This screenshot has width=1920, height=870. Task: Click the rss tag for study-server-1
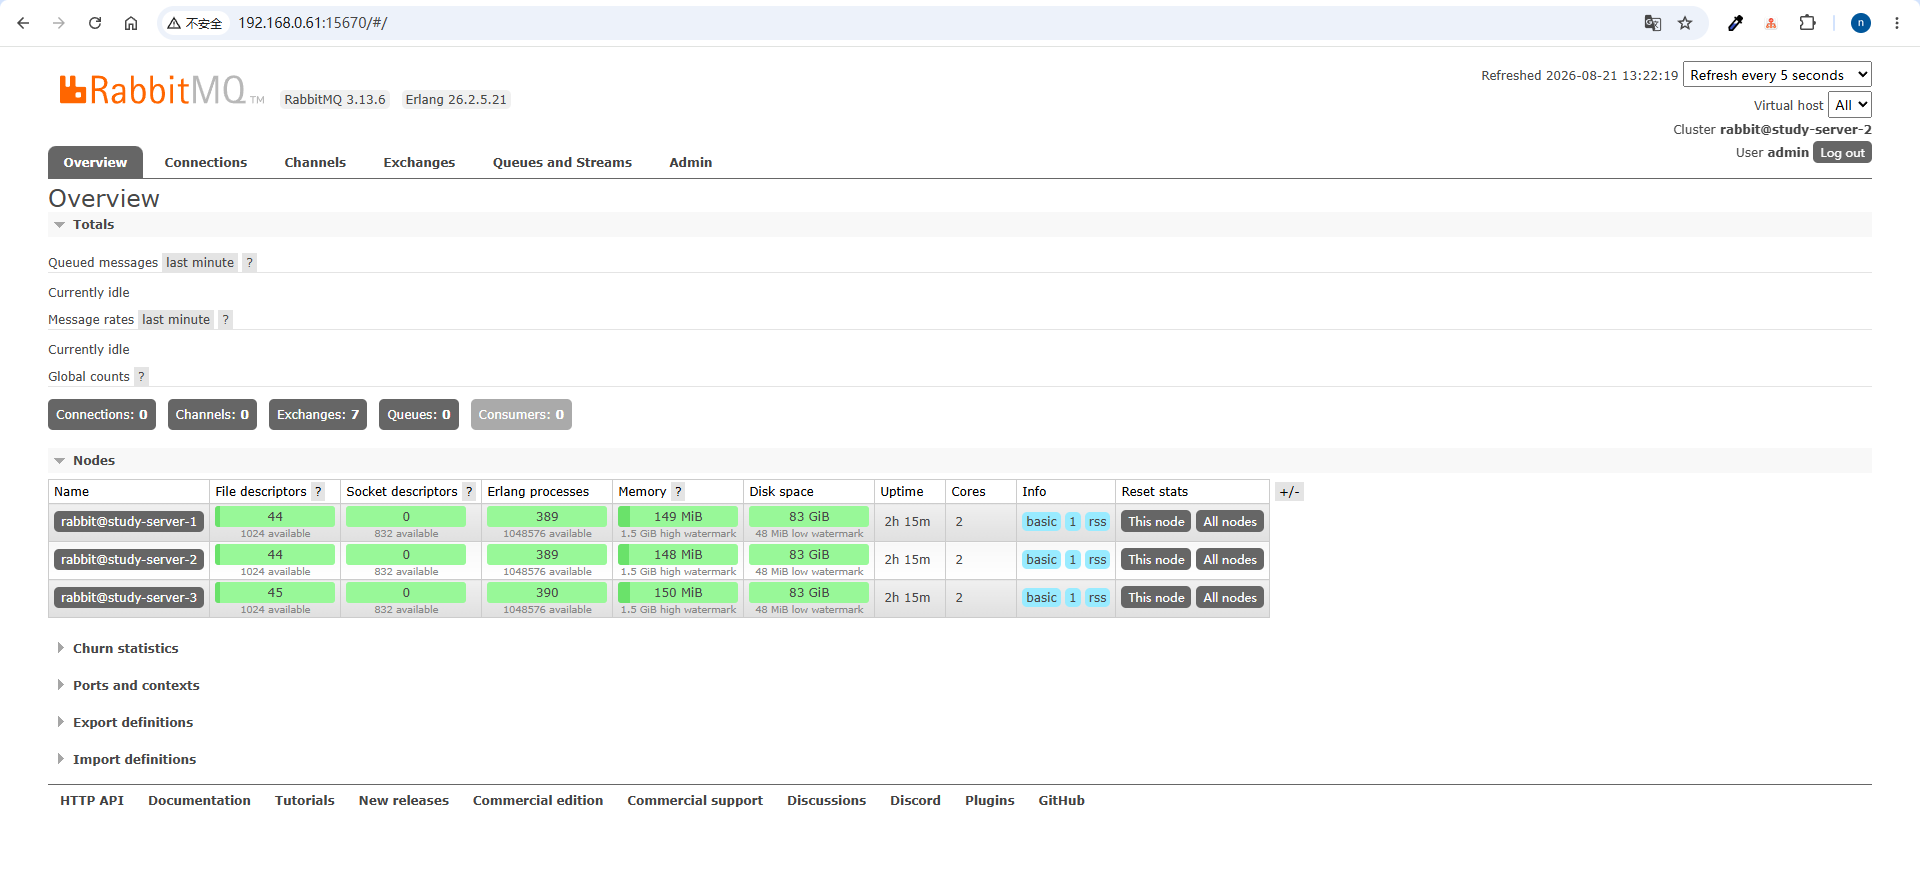pyautogui.click(x=1098, y=522)
